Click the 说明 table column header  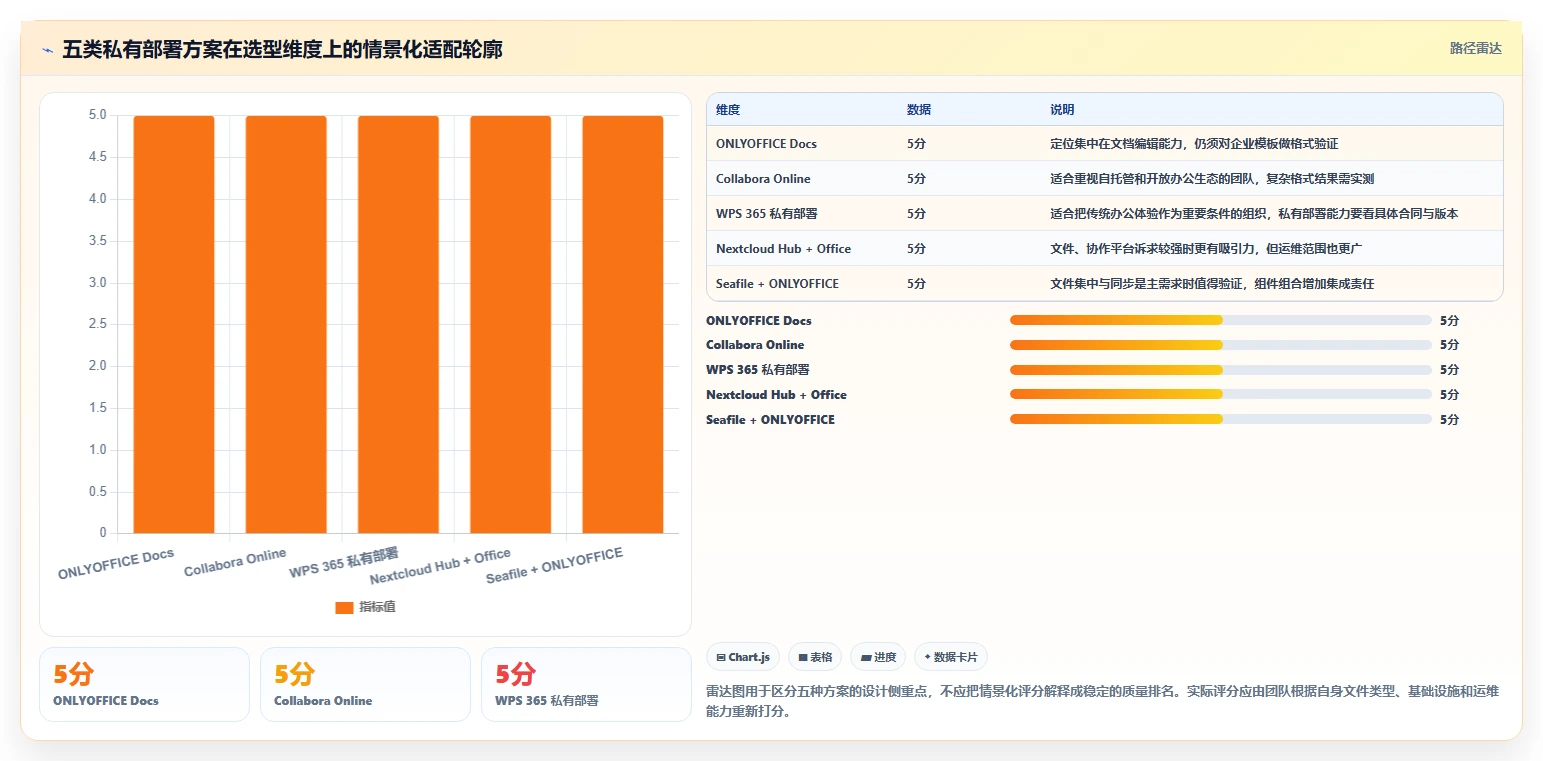(x=1062, y=110)
